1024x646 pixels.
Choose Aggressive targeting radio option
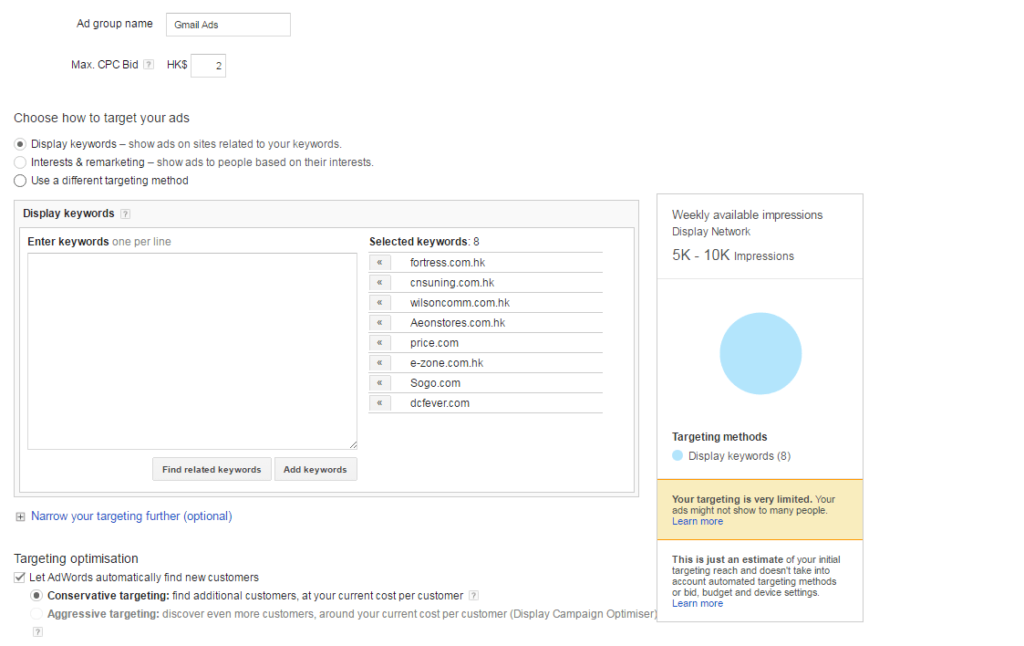[x=37, y=614]
